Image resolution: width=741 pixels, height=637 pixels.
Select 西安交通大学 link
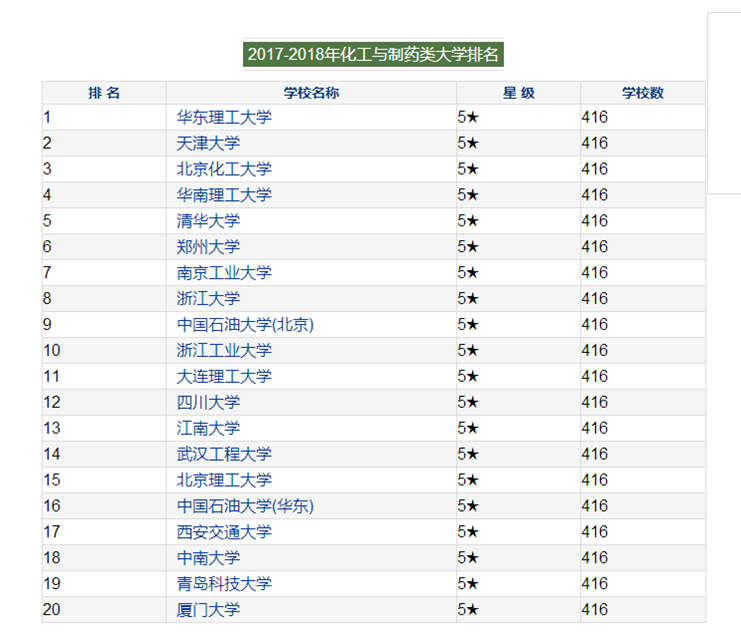[x=223, y=532]
